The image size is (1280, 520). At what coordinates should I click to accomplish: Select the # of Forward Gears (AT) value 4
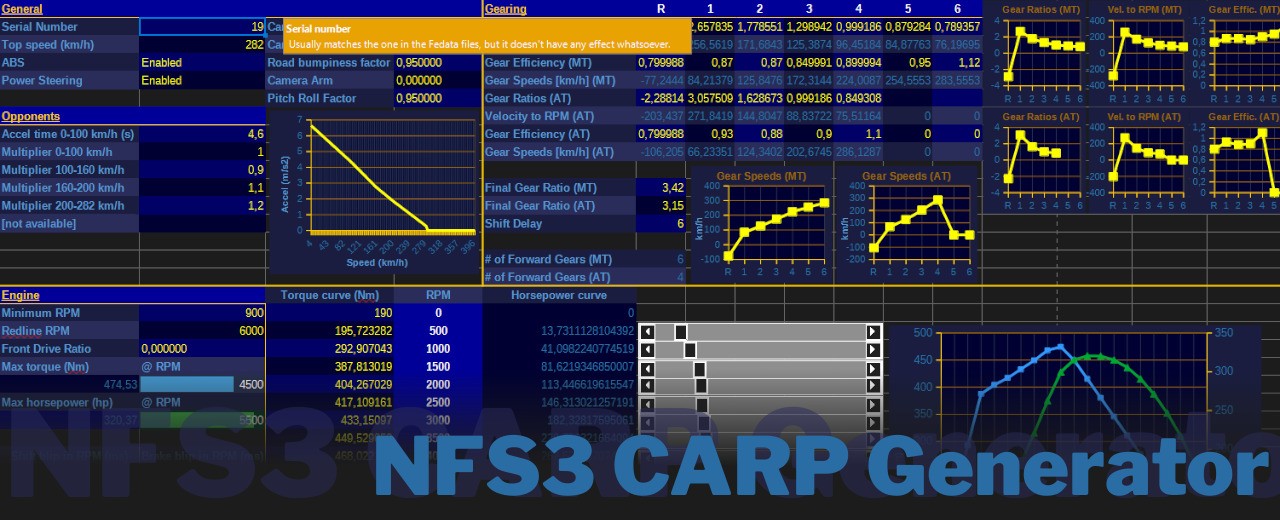(x=661, y=278)
